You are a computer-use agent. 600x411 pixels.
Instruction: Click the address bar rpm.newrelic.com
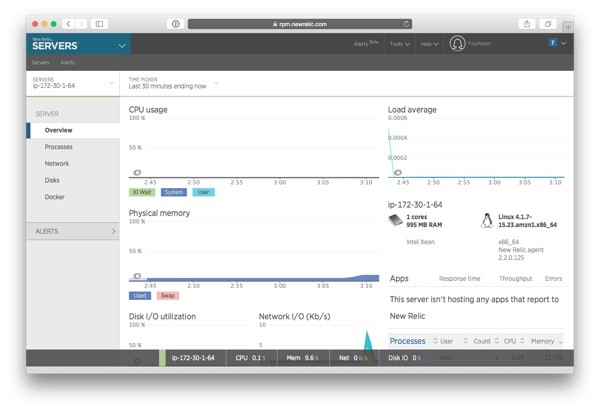(300, 24)
